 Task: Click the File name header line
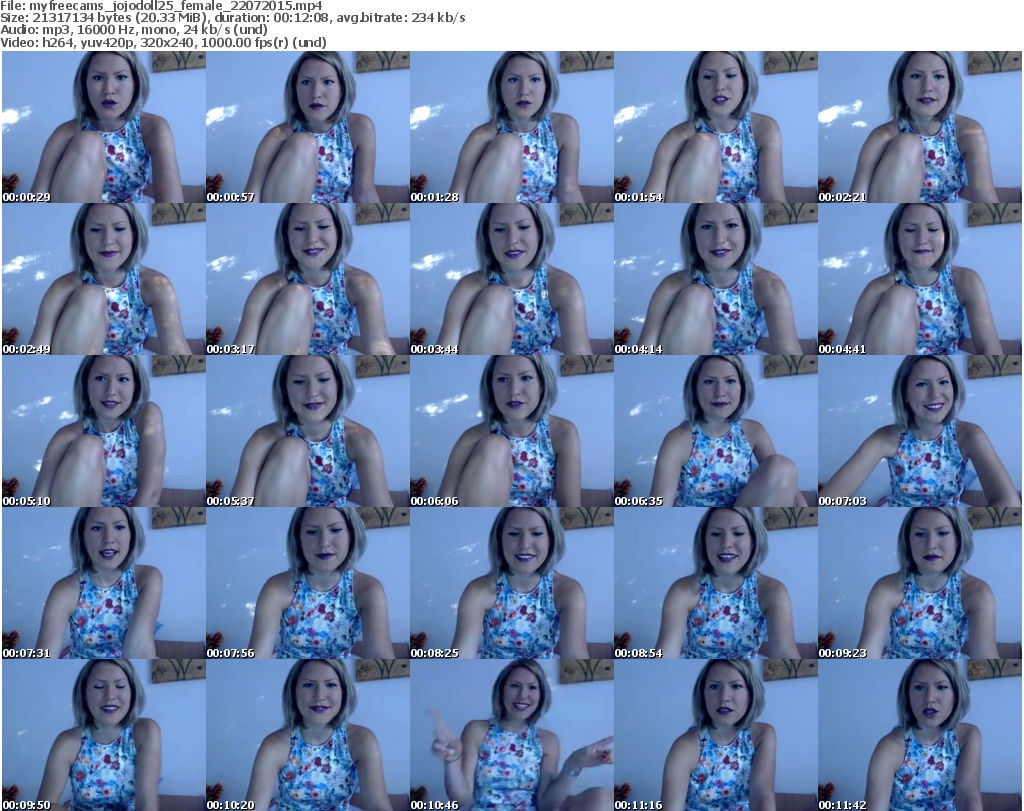[161, 6]
